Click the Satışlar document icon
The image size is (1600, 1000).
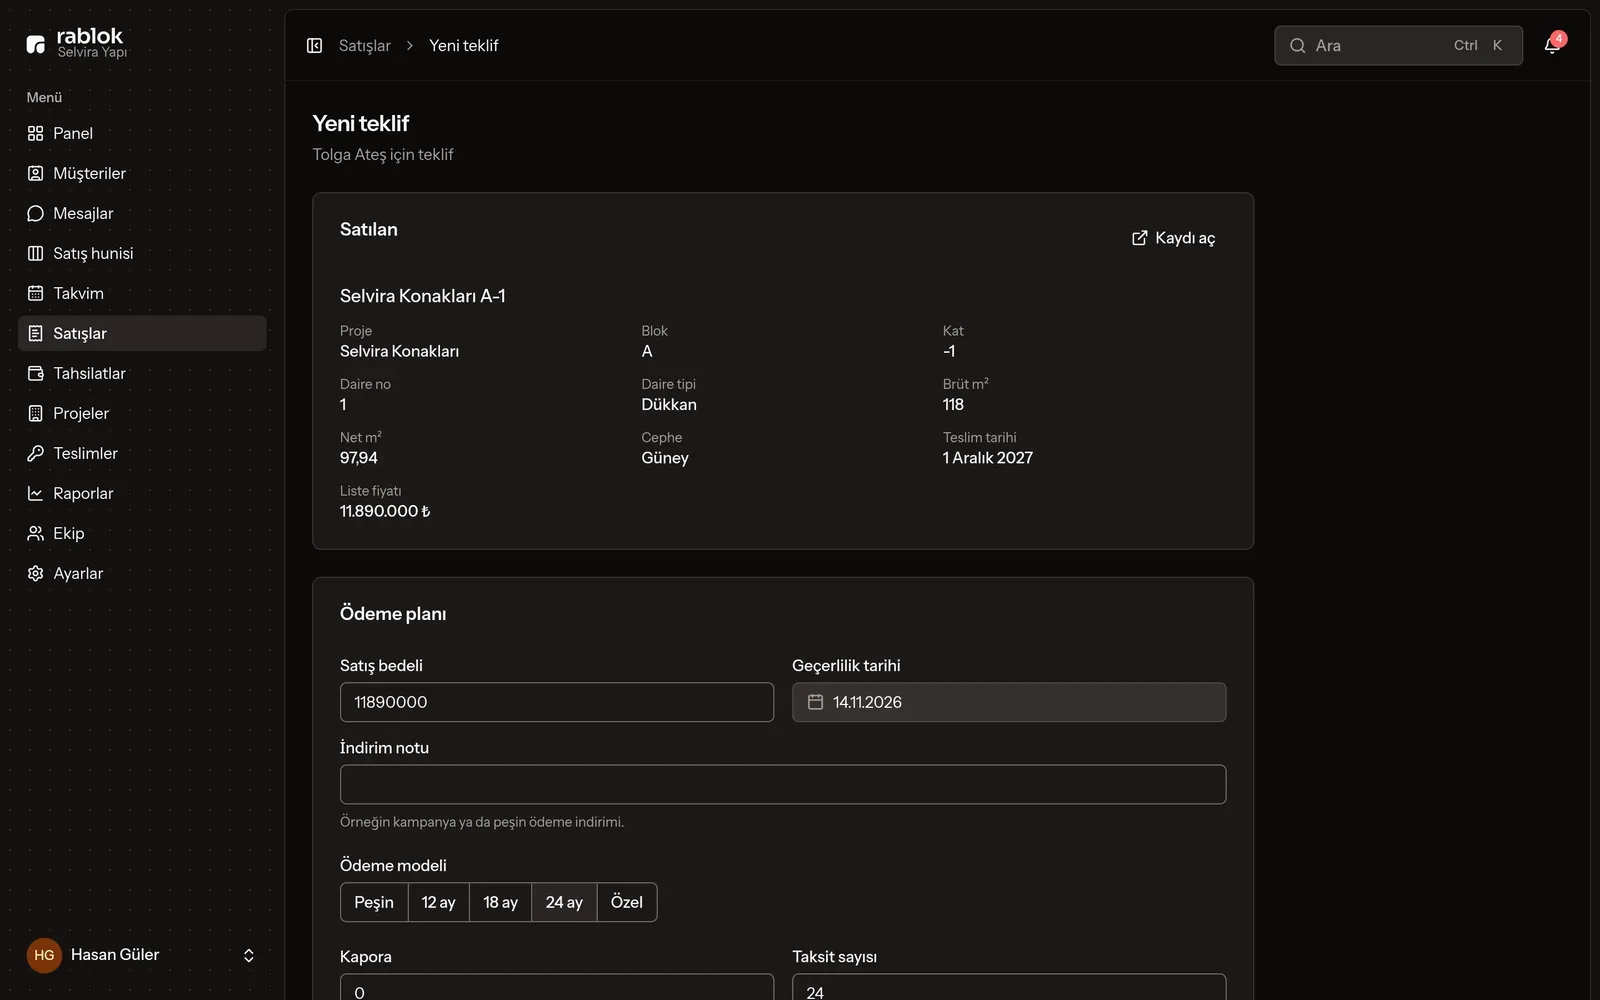36,333
